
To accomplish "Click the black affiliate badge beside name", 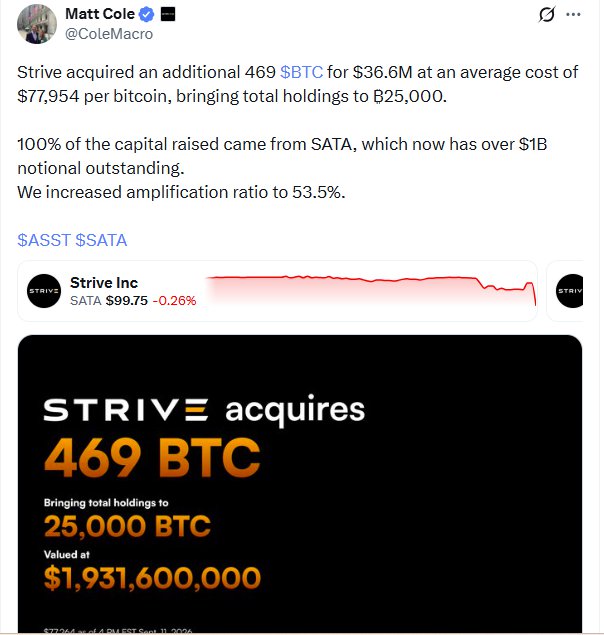I will [x=168, y=15].
